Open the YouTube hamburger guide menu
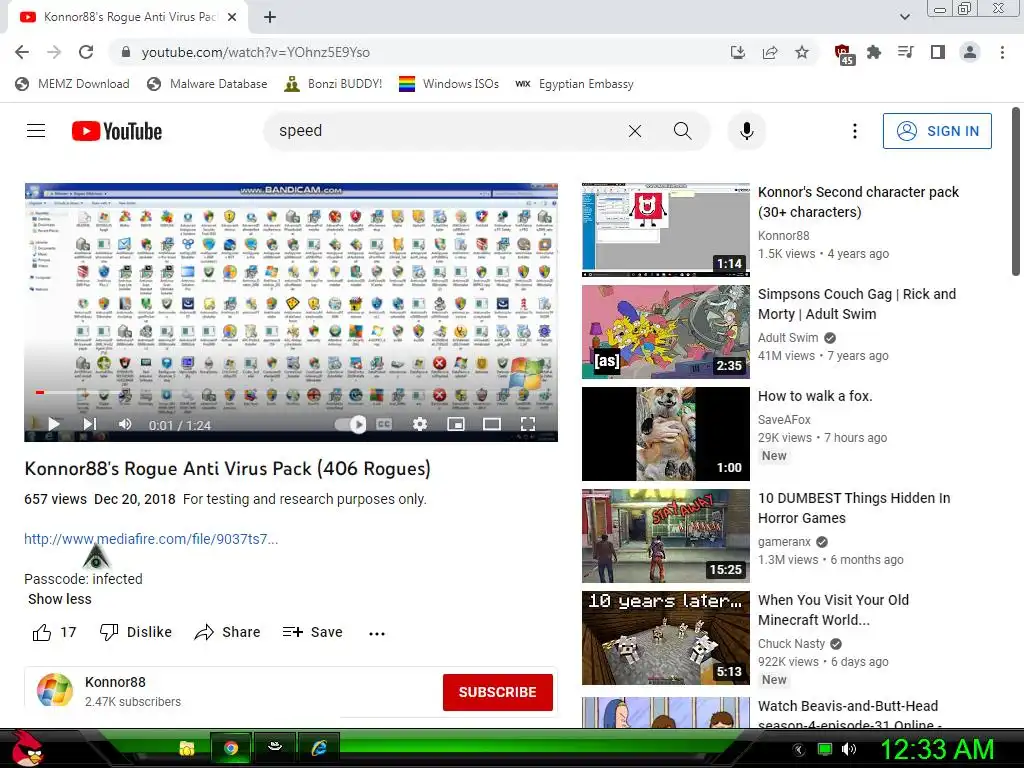The height and width of the screenshot is (768, 1024). click(x=36, y=131)
